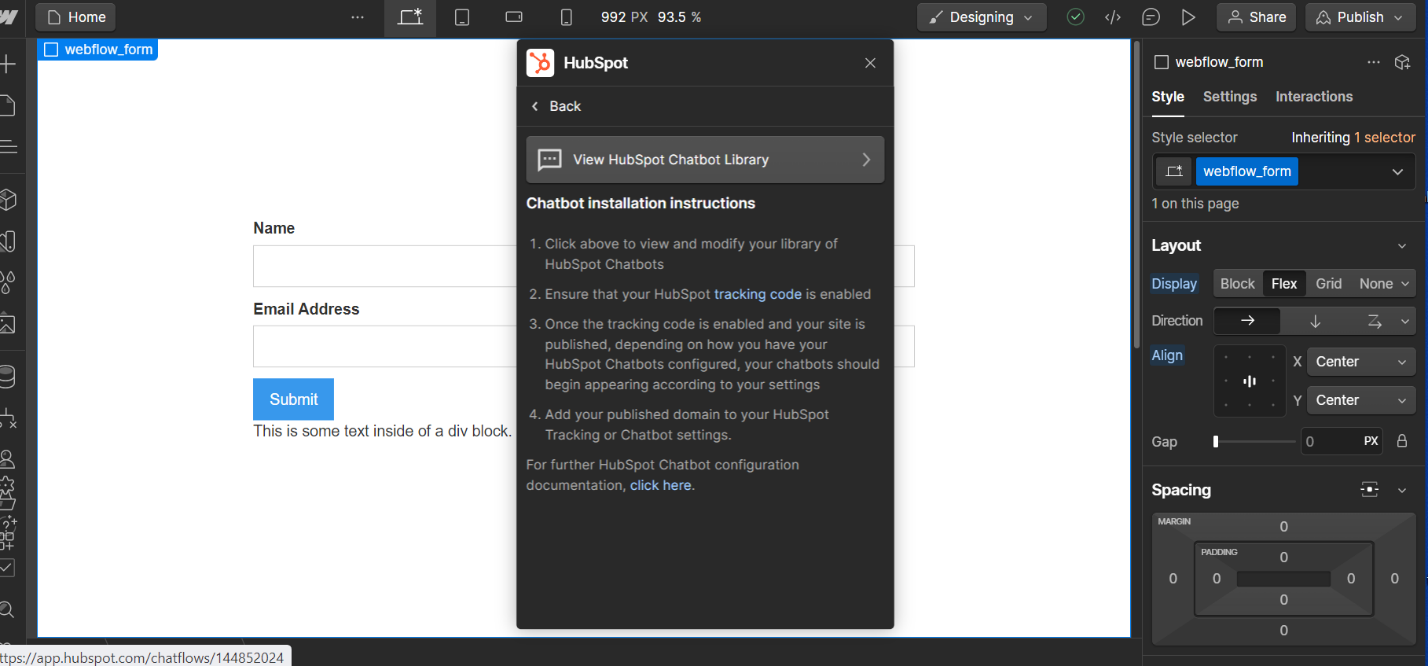
Task: Lock the gap values icon
Action: click(x=1402, y=441)
